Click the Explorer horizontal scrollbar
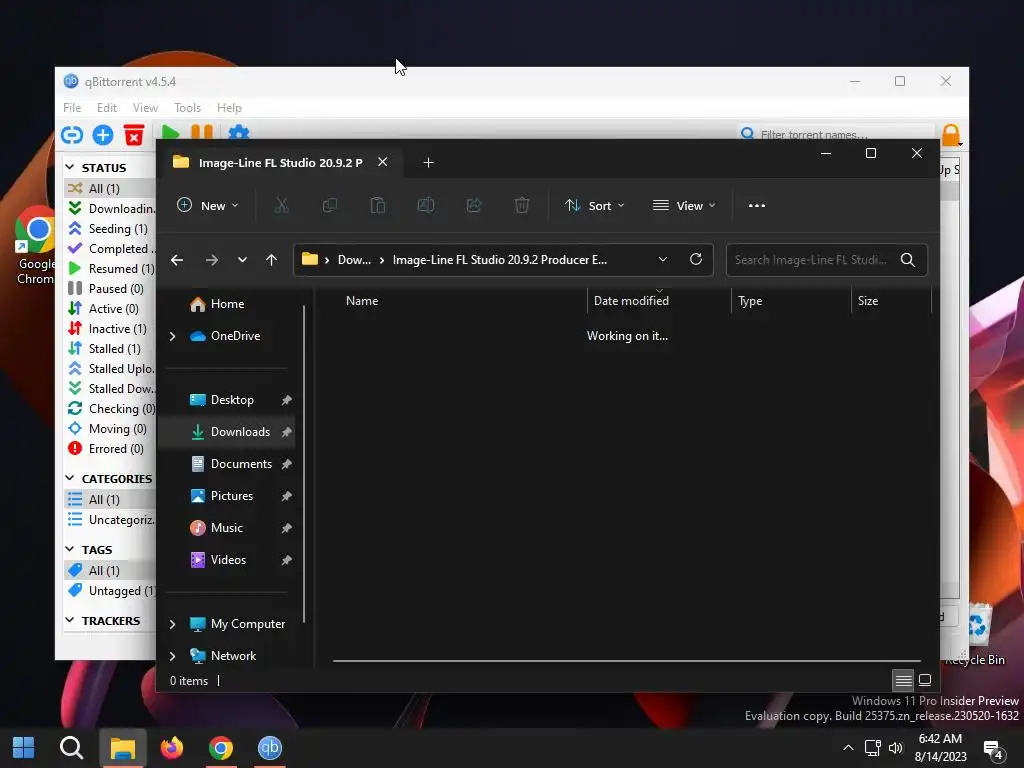The height and width of the screenshot is (768, 1024). (626, 661)
